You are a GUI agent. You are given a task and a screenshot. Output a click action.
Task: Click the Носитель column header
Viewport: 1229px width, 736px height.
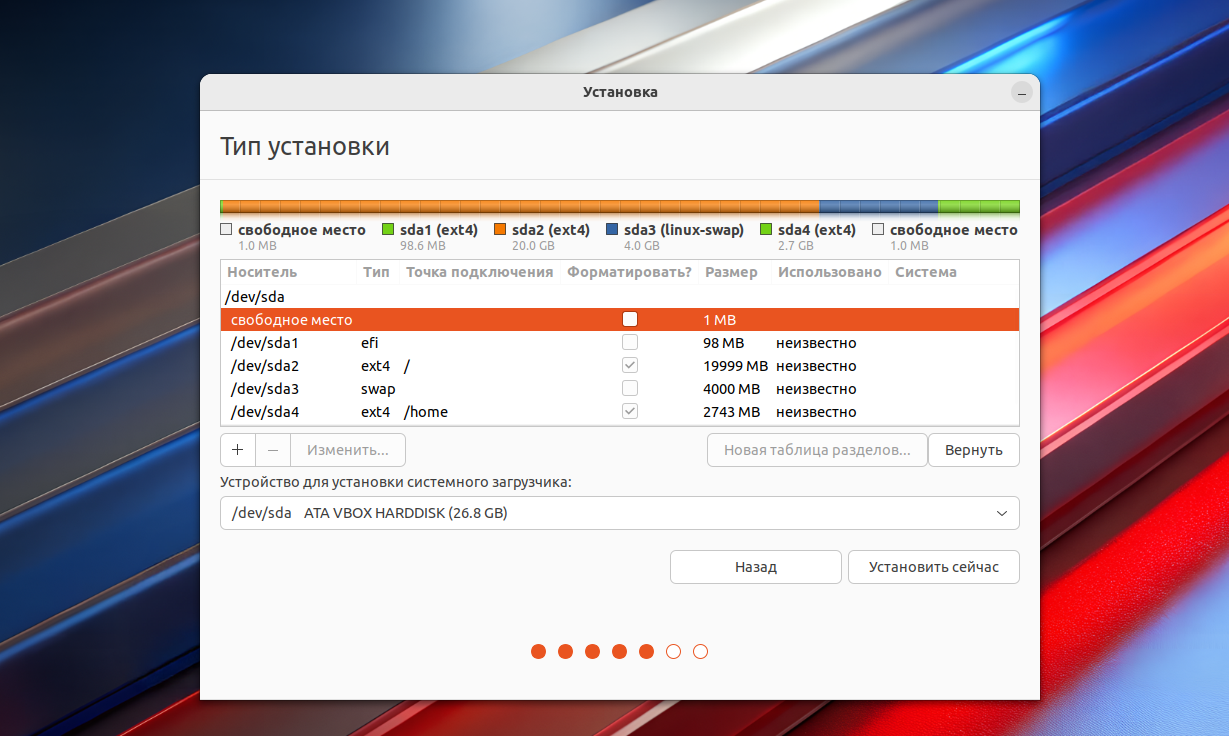point(262,272)
